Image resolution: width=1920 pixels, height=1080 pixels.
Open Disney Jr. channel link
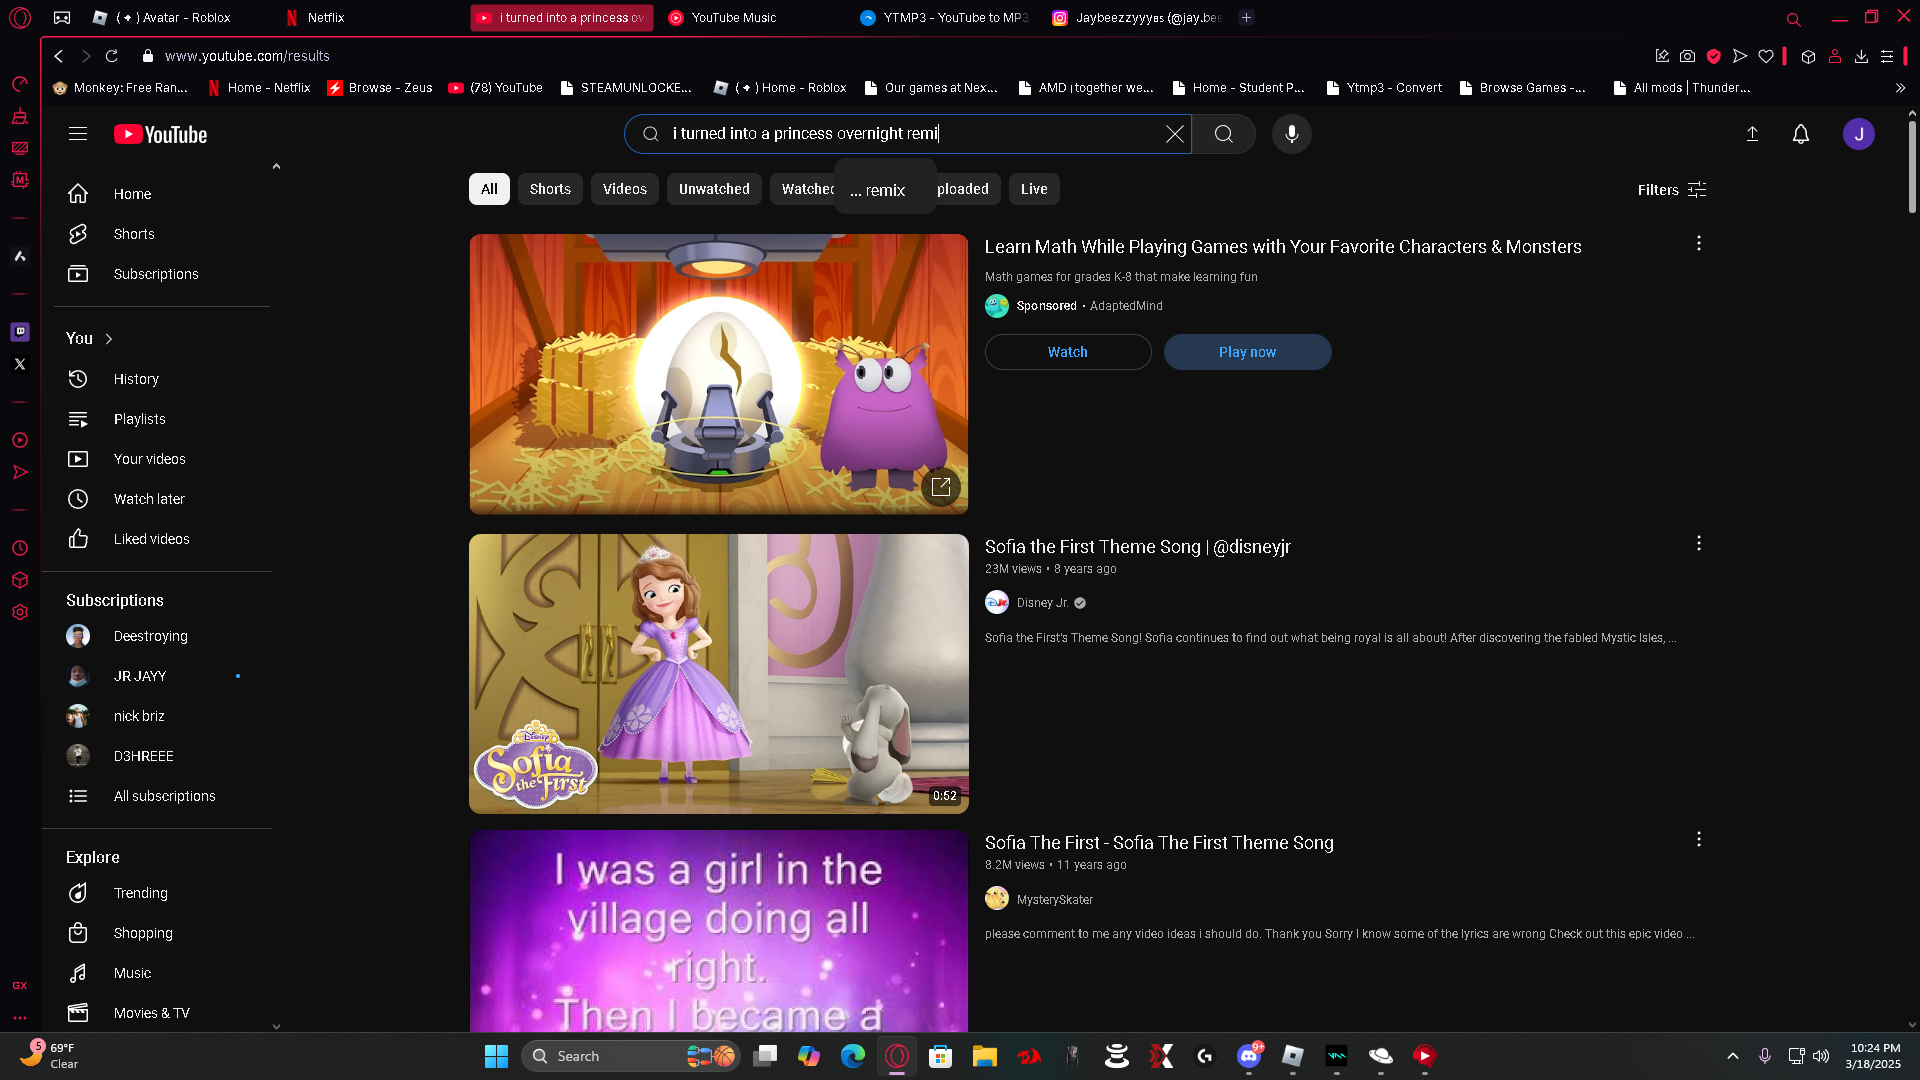point(1042,603)
